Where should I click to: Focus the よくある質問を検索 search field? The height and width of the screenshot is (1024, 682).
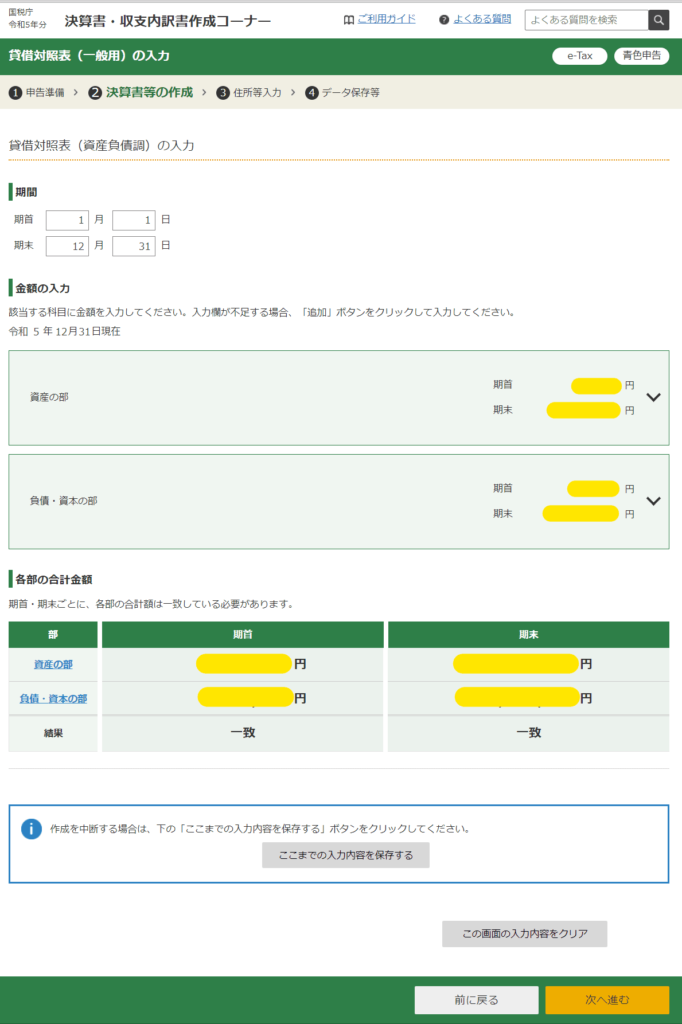[x=586, y=20]
